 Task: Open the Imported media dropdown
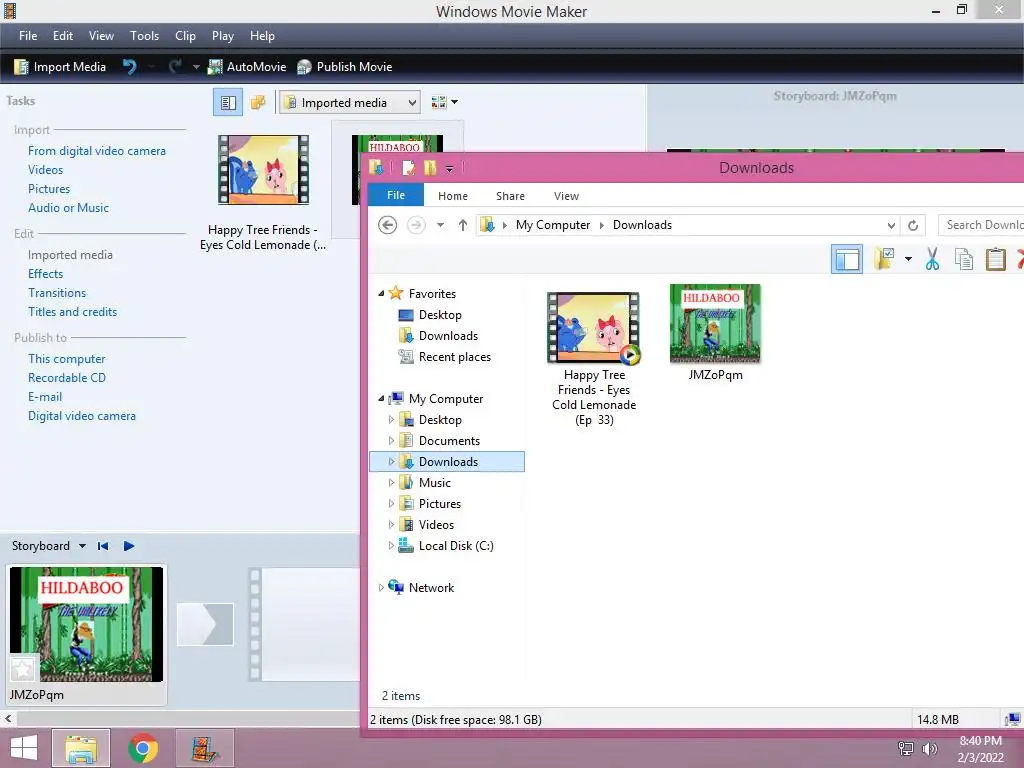pos(349,103)
